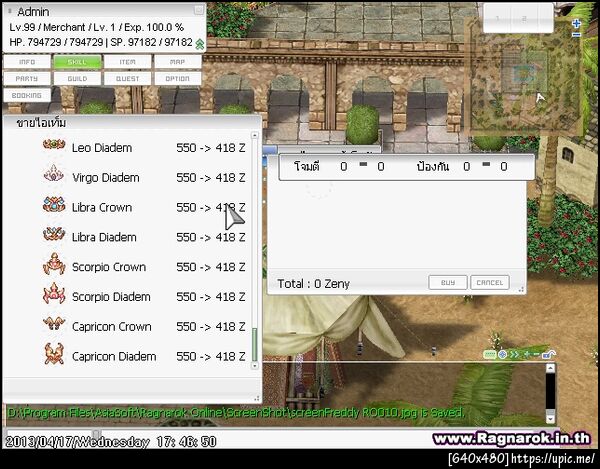Click the keyboard-shaped icon above chat window

490,355
